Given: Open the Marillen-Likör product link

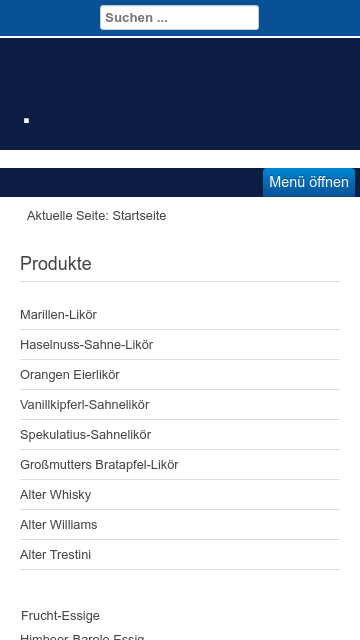Looking at the screenshot, I should pyautogui.click(x=58, y=315).
